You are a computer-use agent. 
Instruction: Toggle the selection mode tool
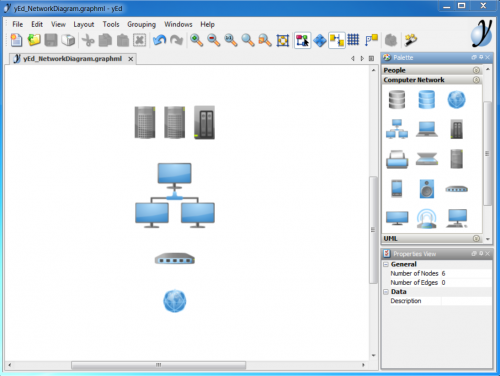(303, 40)
